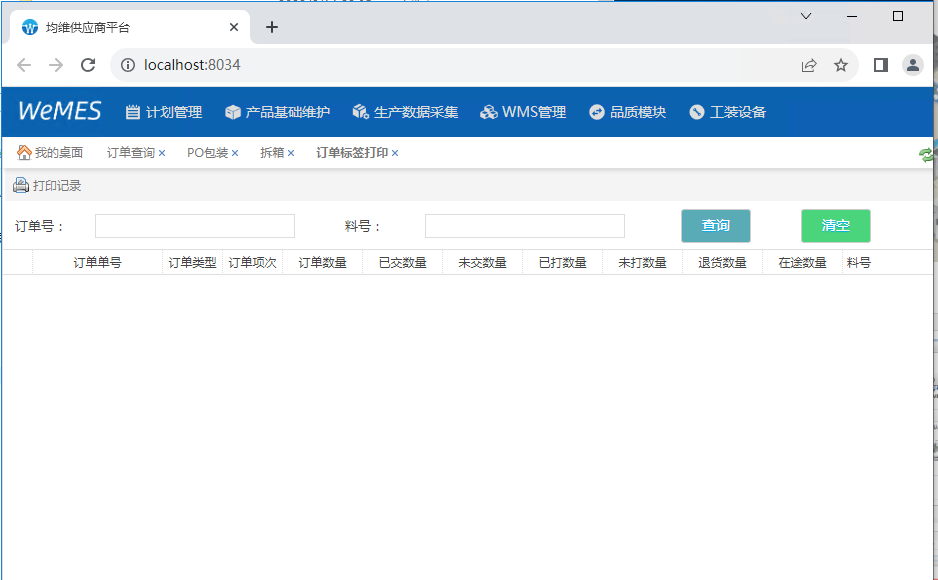The image size is (938, 580).
Task: Close the 订单标签打印 tab
Action: pyautogui.click(x=395, y=154)
